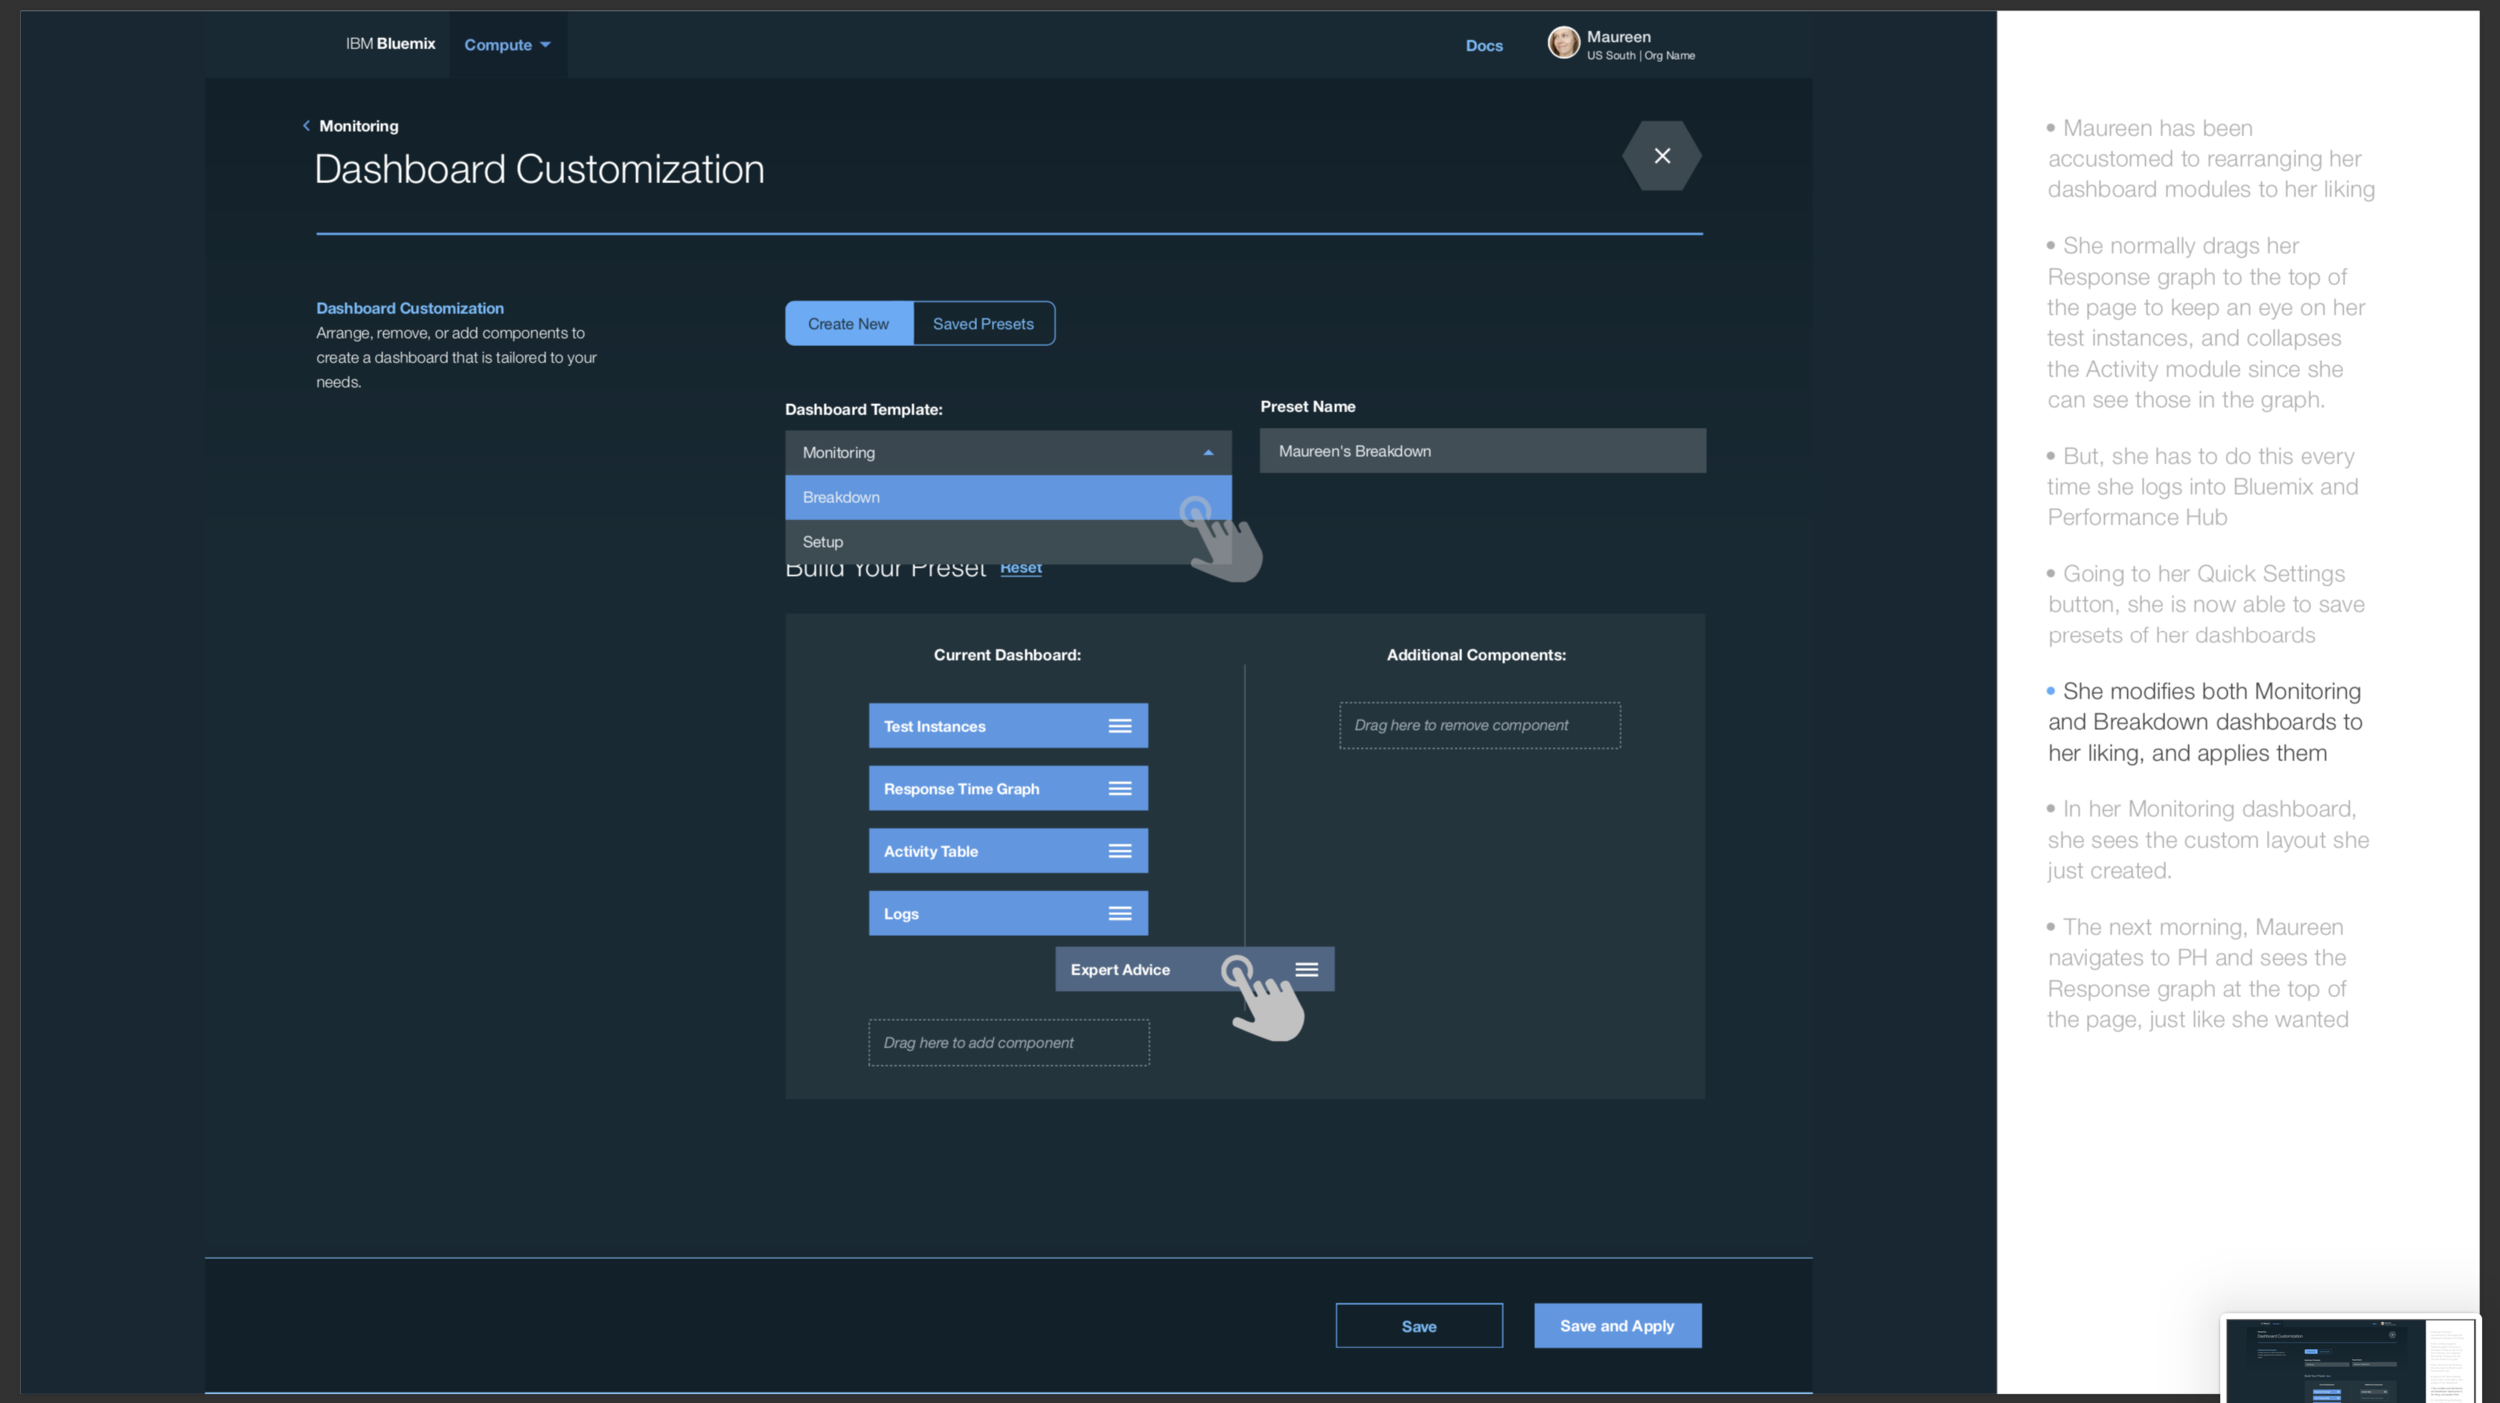
Task: Click the Save button
Action: [1418, 1326]
